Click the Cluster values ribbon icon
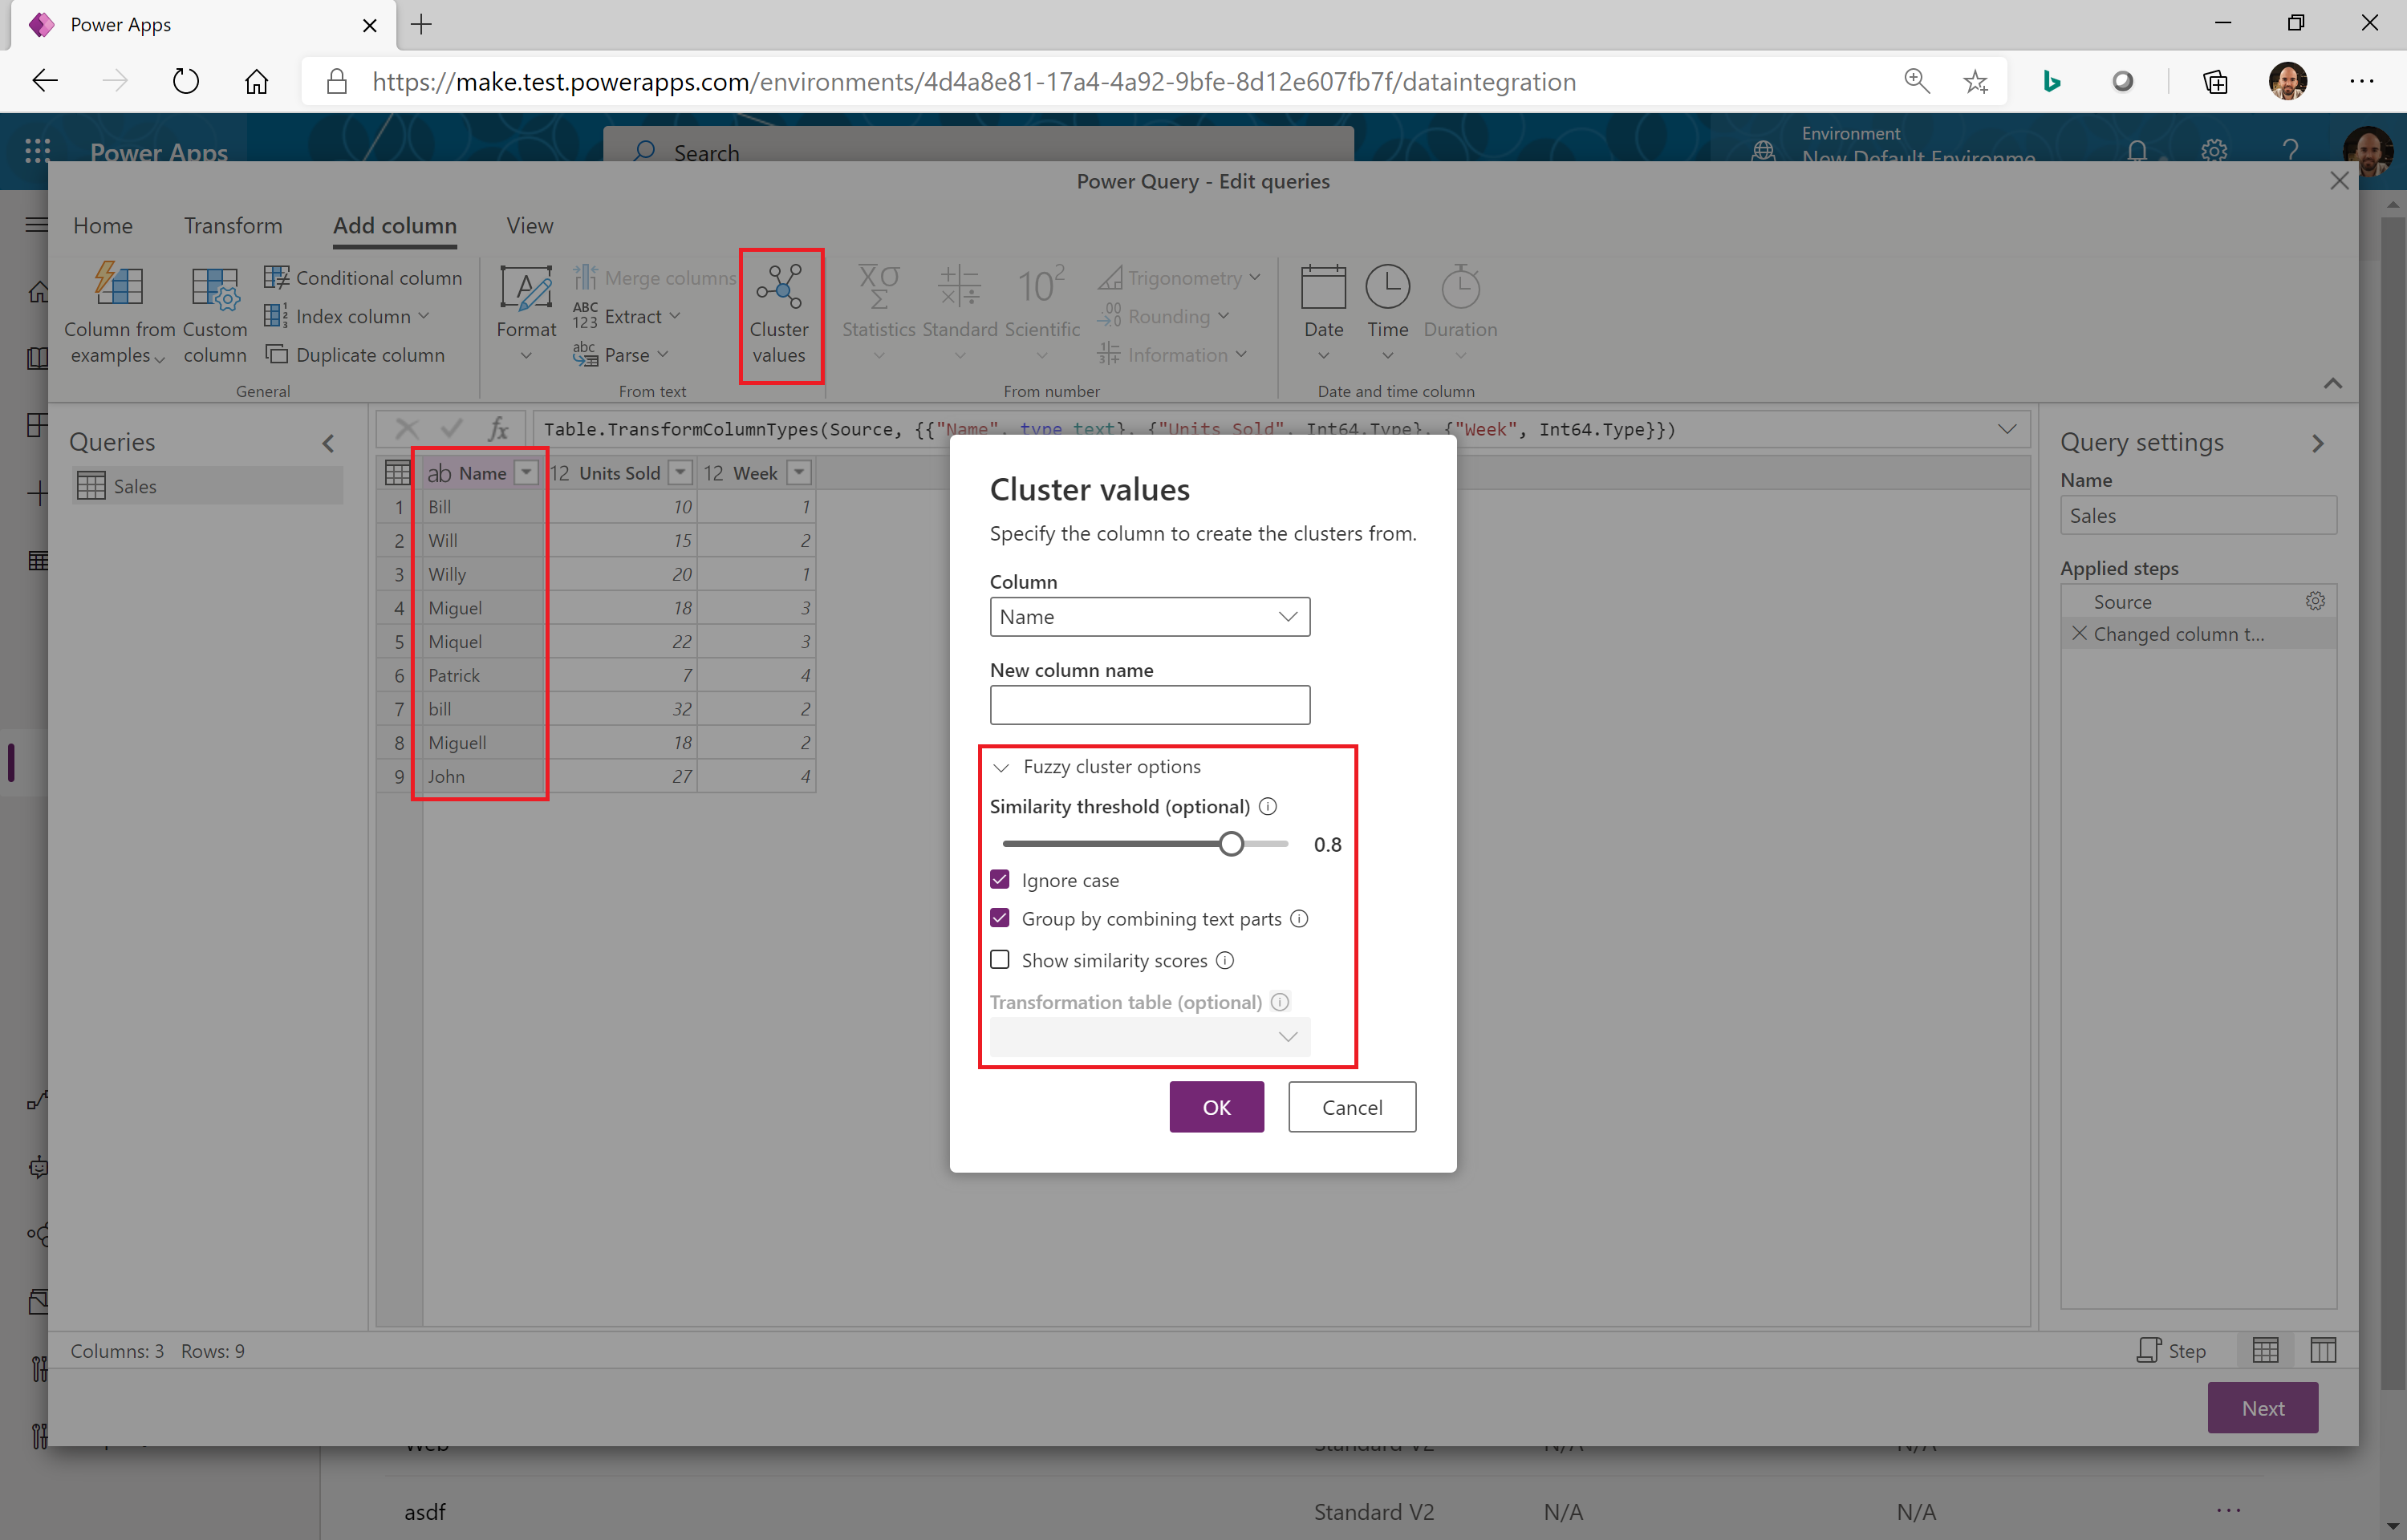The height and width of the screenshot is (1540, 2407). (778, 289)
